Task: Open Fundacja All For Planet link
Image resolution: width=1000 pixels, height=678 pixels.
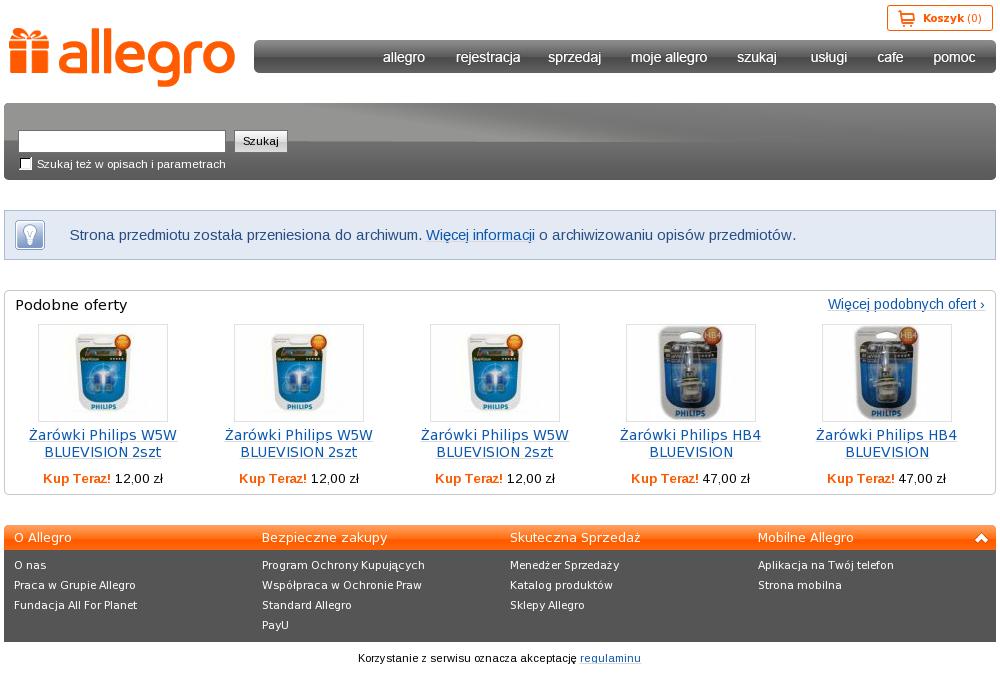Action: (x=75, y=605)
